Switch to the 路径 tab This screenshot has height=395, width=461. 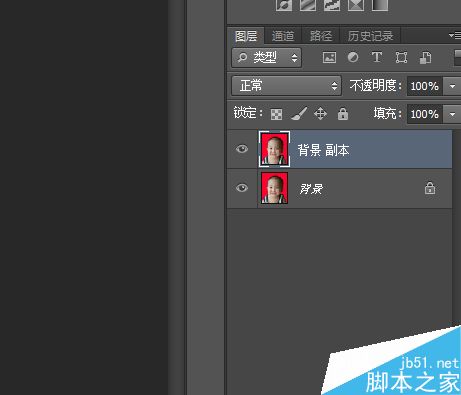click(x=321, y=36)
